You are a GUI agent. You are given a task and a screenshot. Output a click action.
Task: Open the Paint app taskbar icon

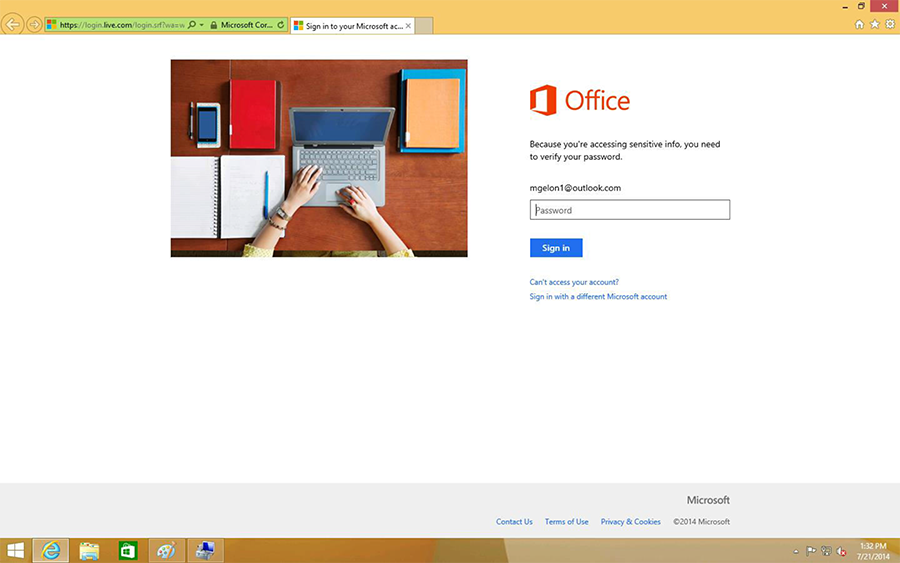pyautogui.click(x=166, y=551)
